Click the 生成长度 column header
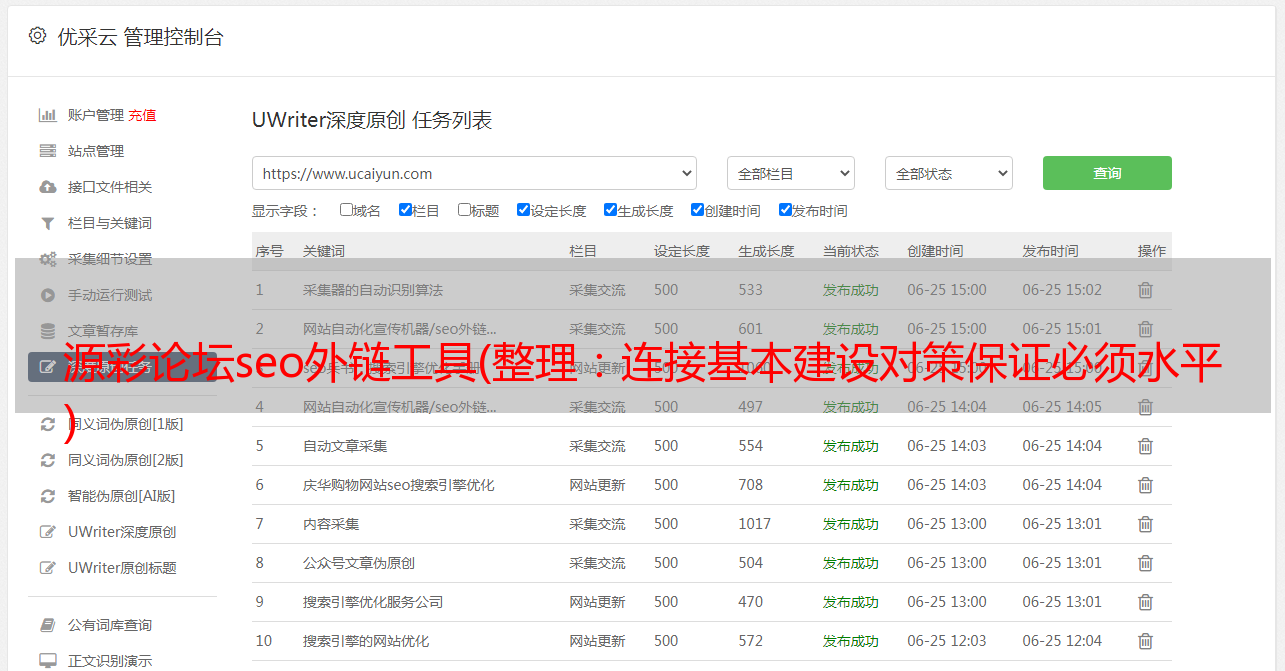 pos(766,251)
